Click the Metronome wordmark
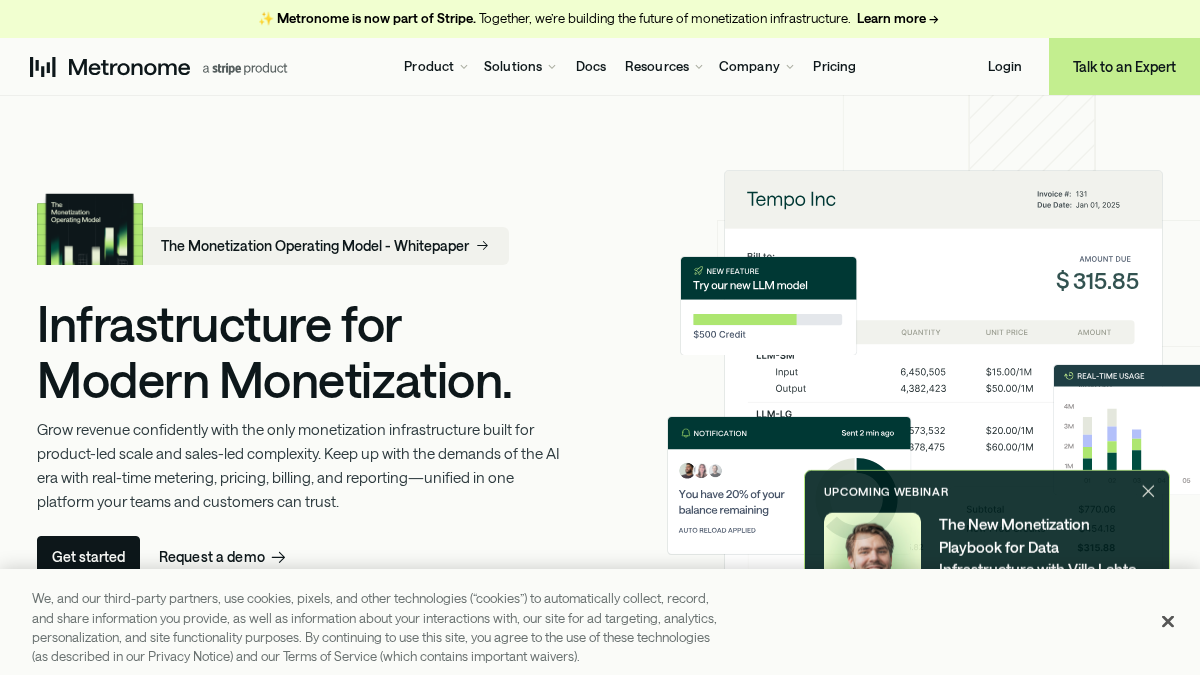Screen dimensions: 1200x675 [x=129, y=67]
